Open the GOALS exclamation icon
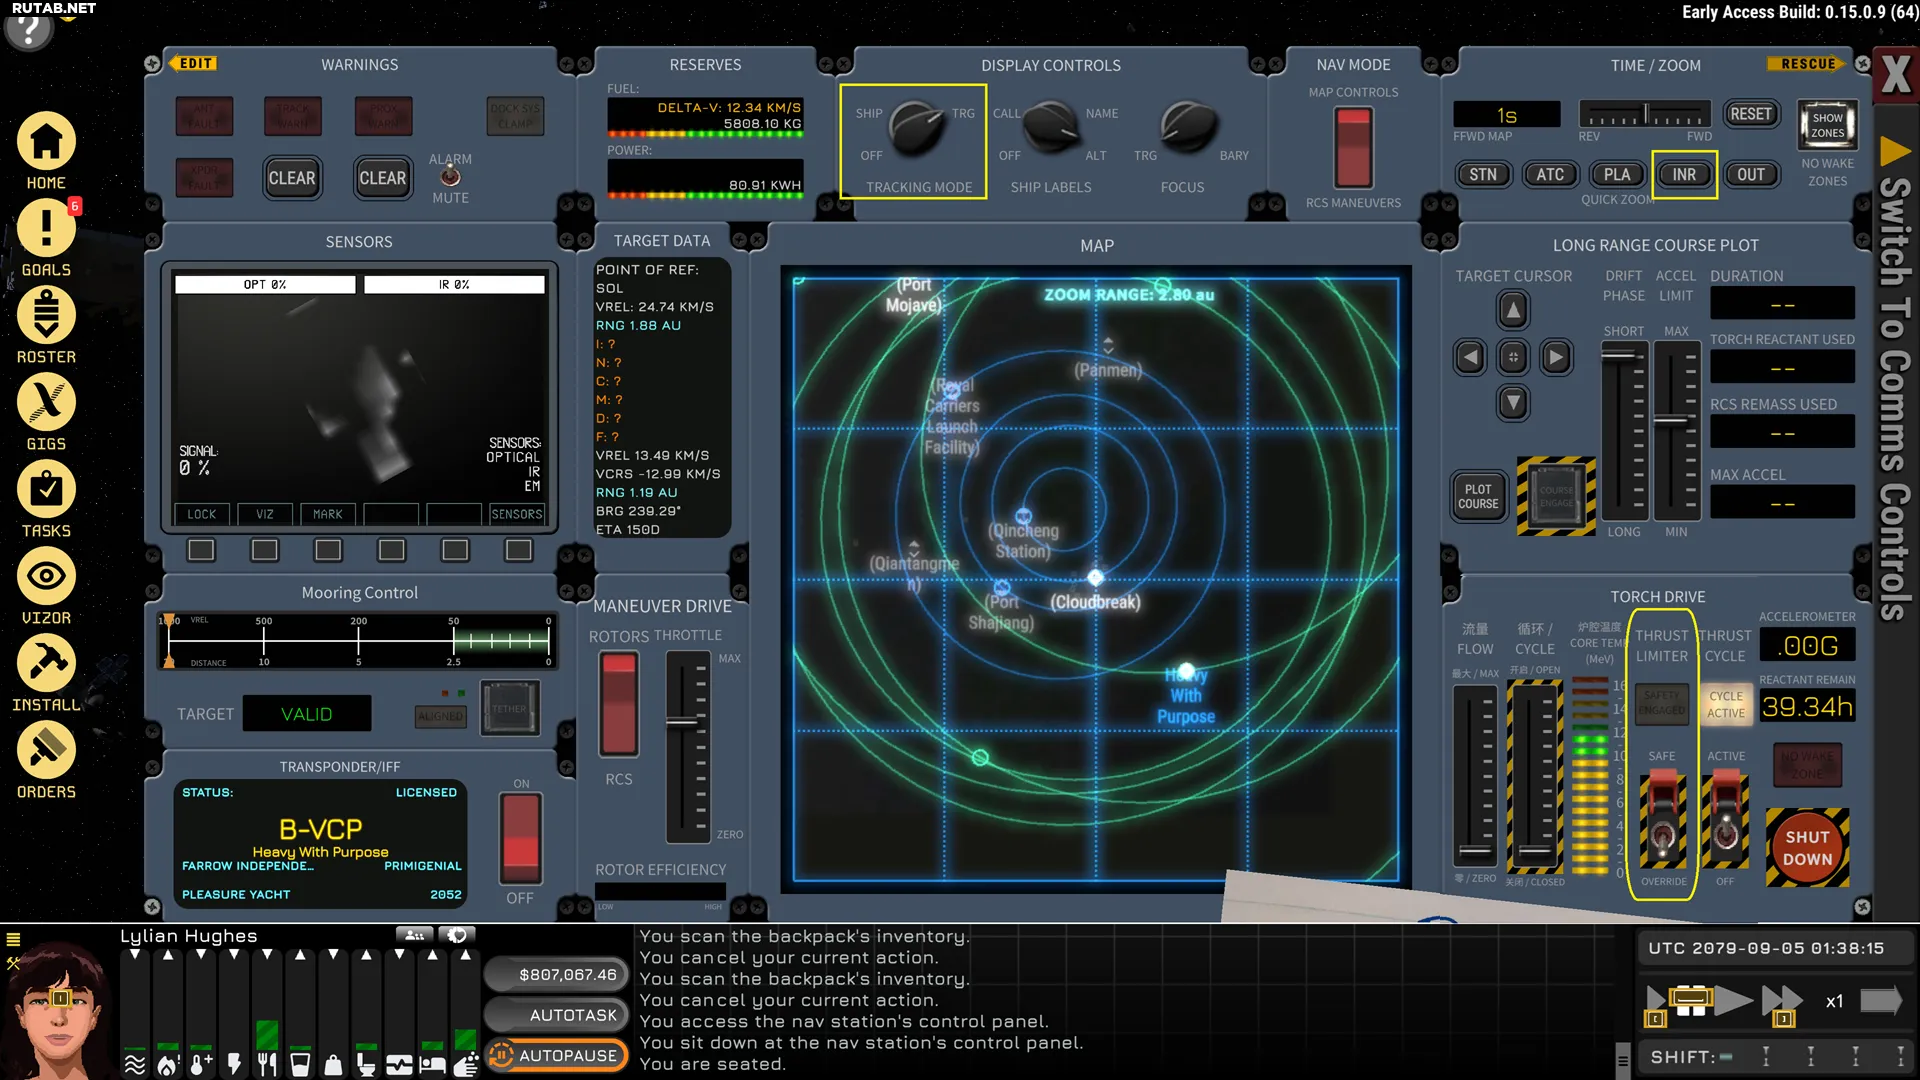The height and width of the screenshot is (1080, 1920). [x=46, y=228]
